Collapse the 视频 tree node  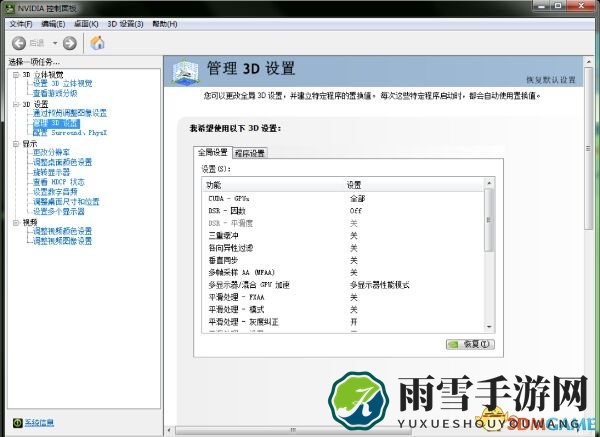click(x=16, y=222)
